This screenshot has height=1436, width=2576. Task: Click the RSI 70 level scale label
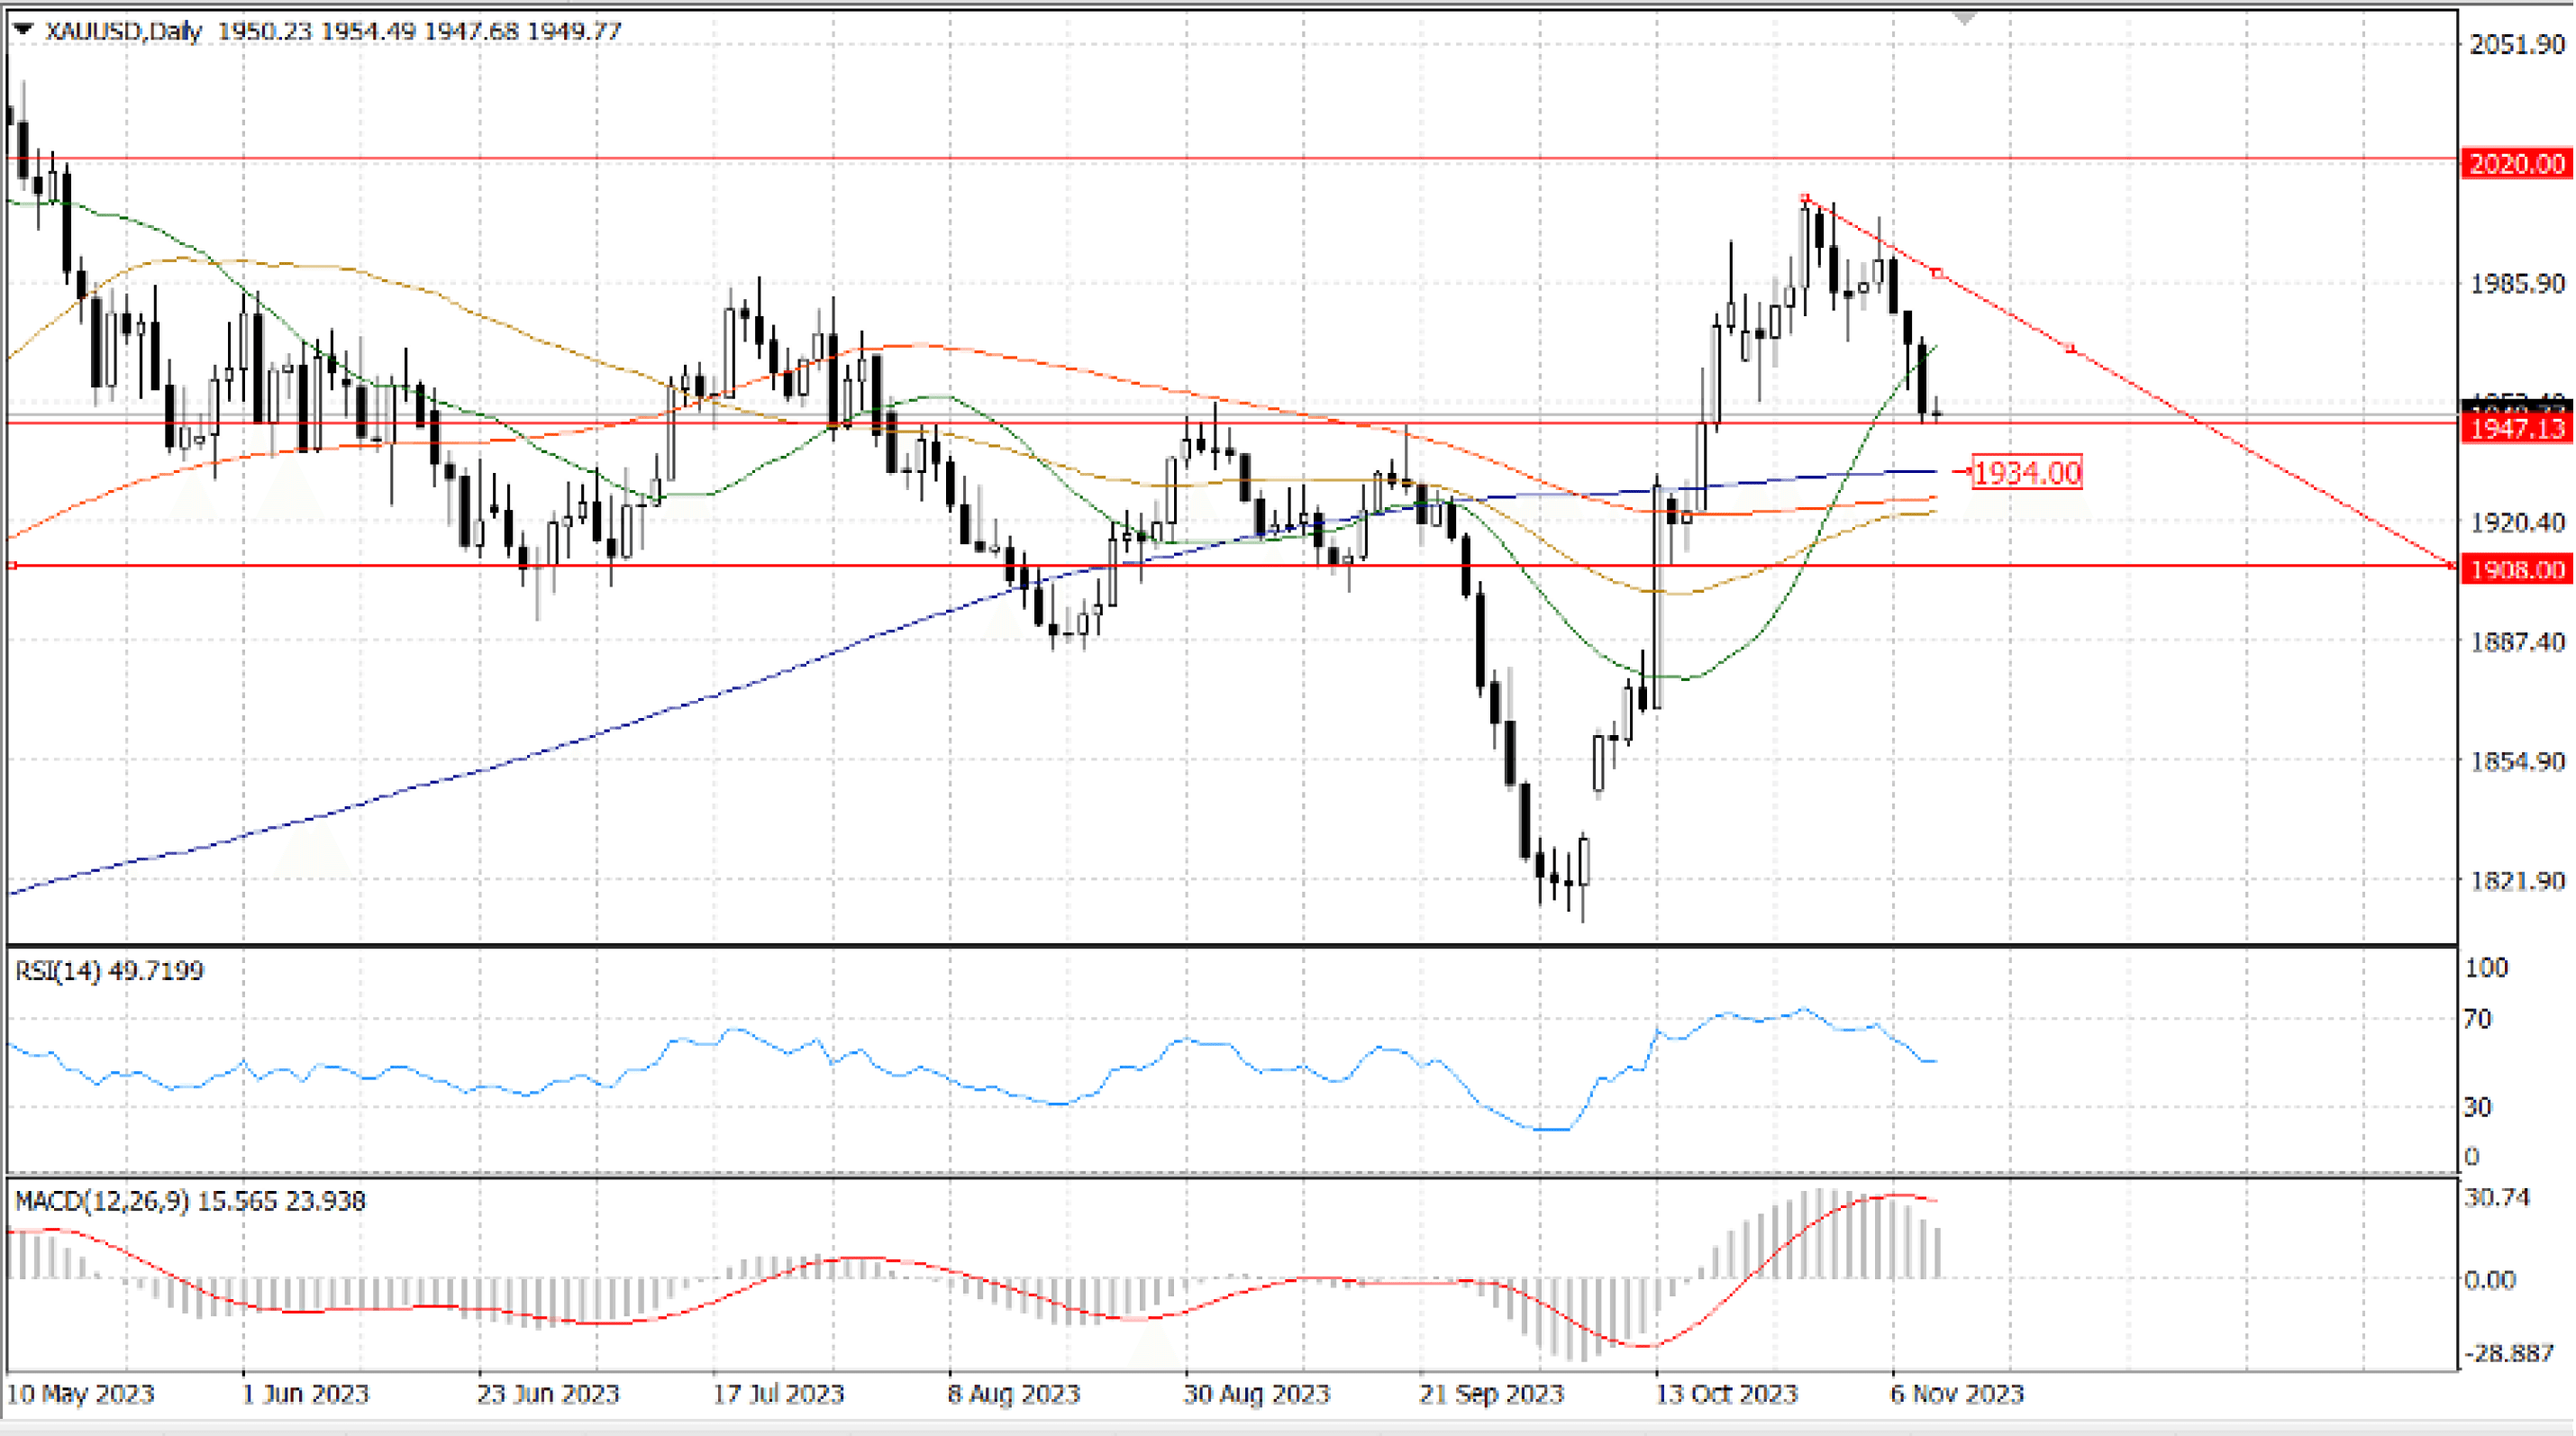click(x=2478, y=1019)
